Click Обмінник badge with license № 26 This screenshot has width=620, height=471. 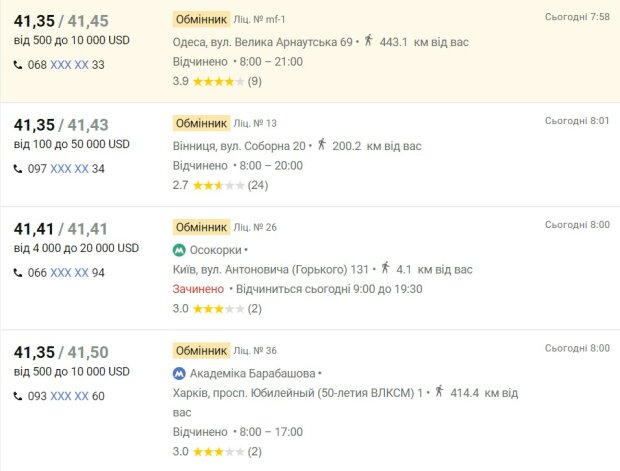click(201, 227)
